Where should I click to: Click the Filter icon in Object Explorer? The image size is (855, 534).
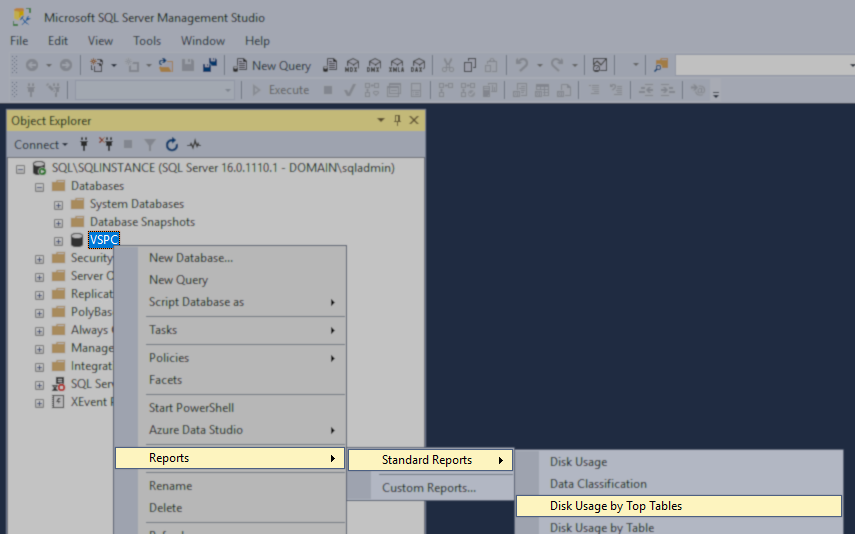click(x=149, y=145)
